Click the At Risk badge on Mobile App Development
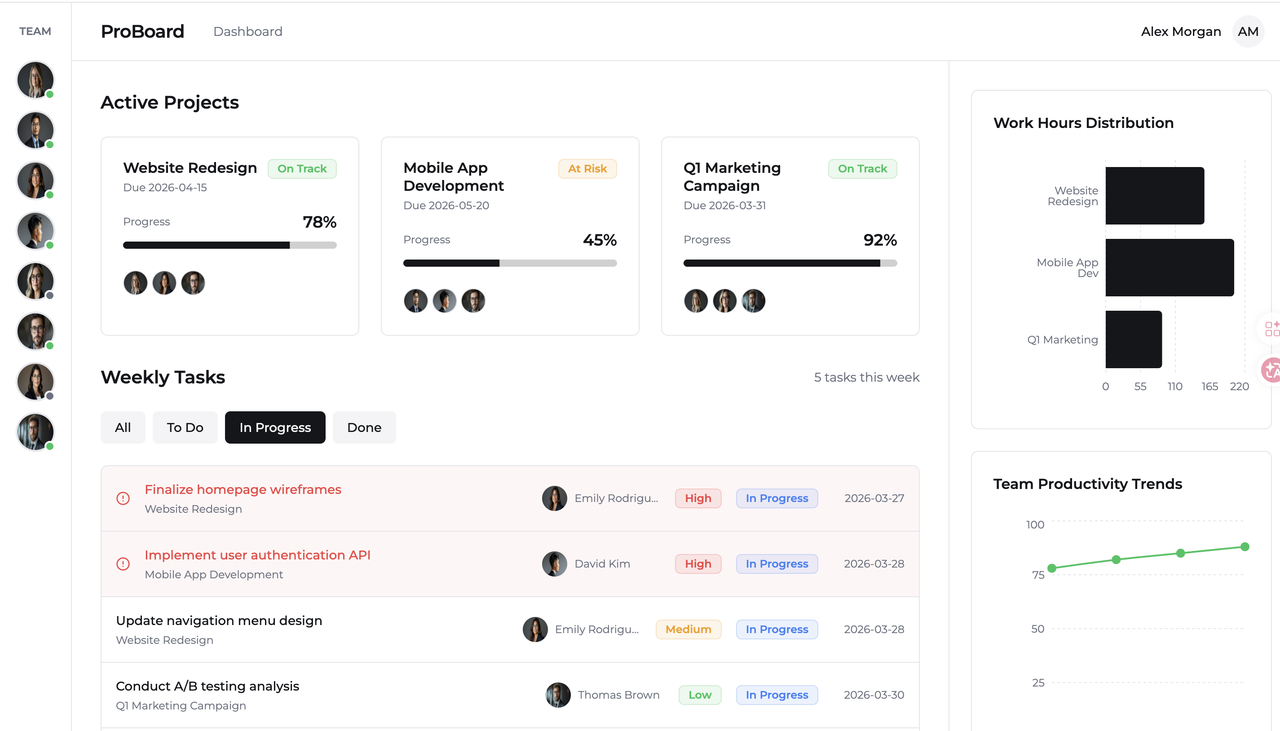1280x731 pixels. point(587,169)
